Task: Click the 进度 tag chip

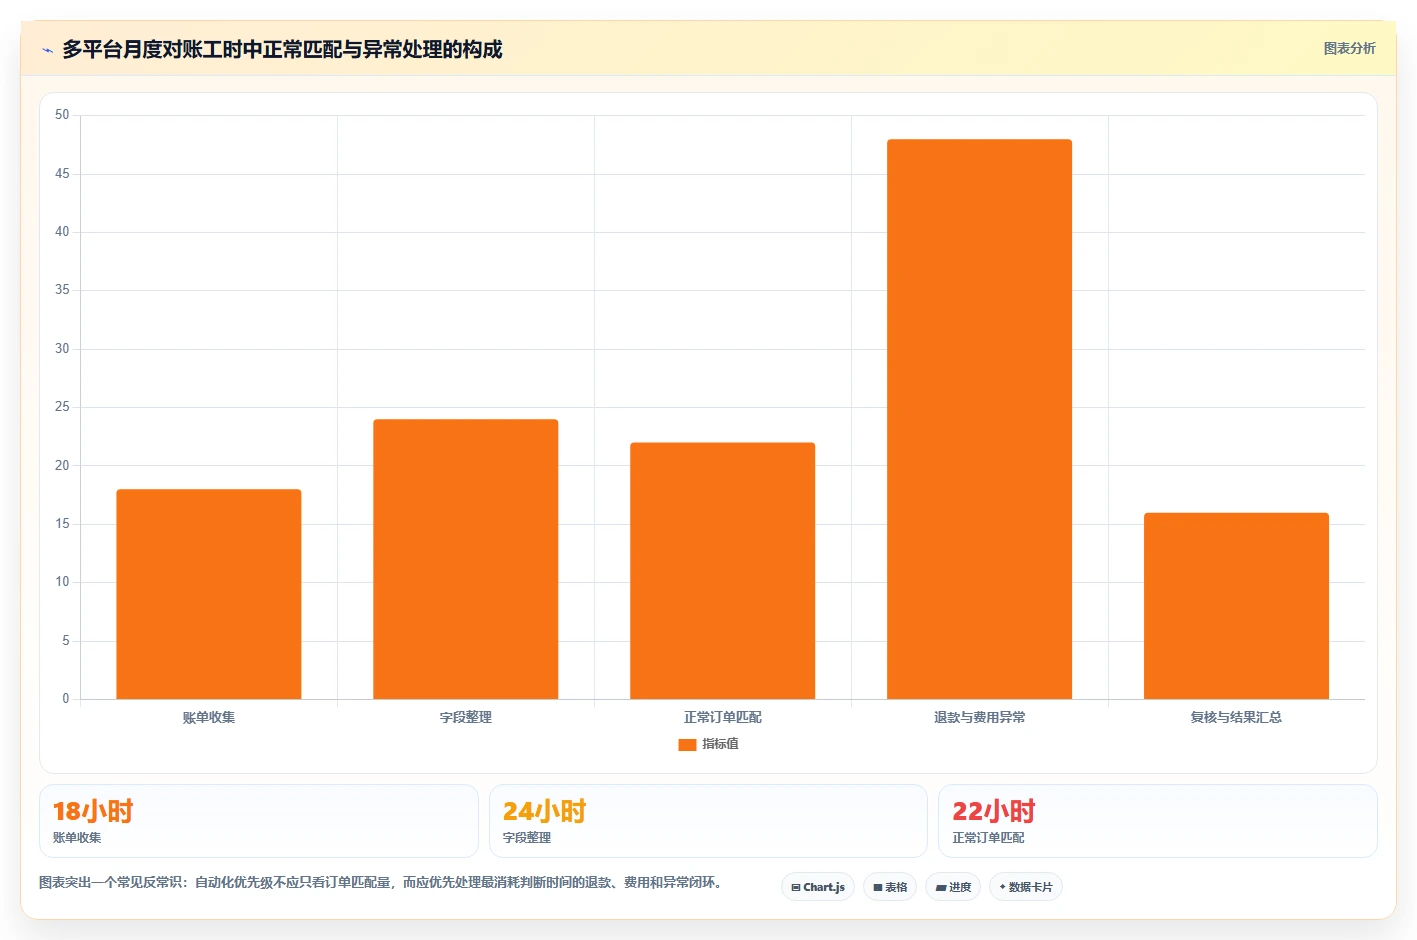Action: tap(953, 887)
